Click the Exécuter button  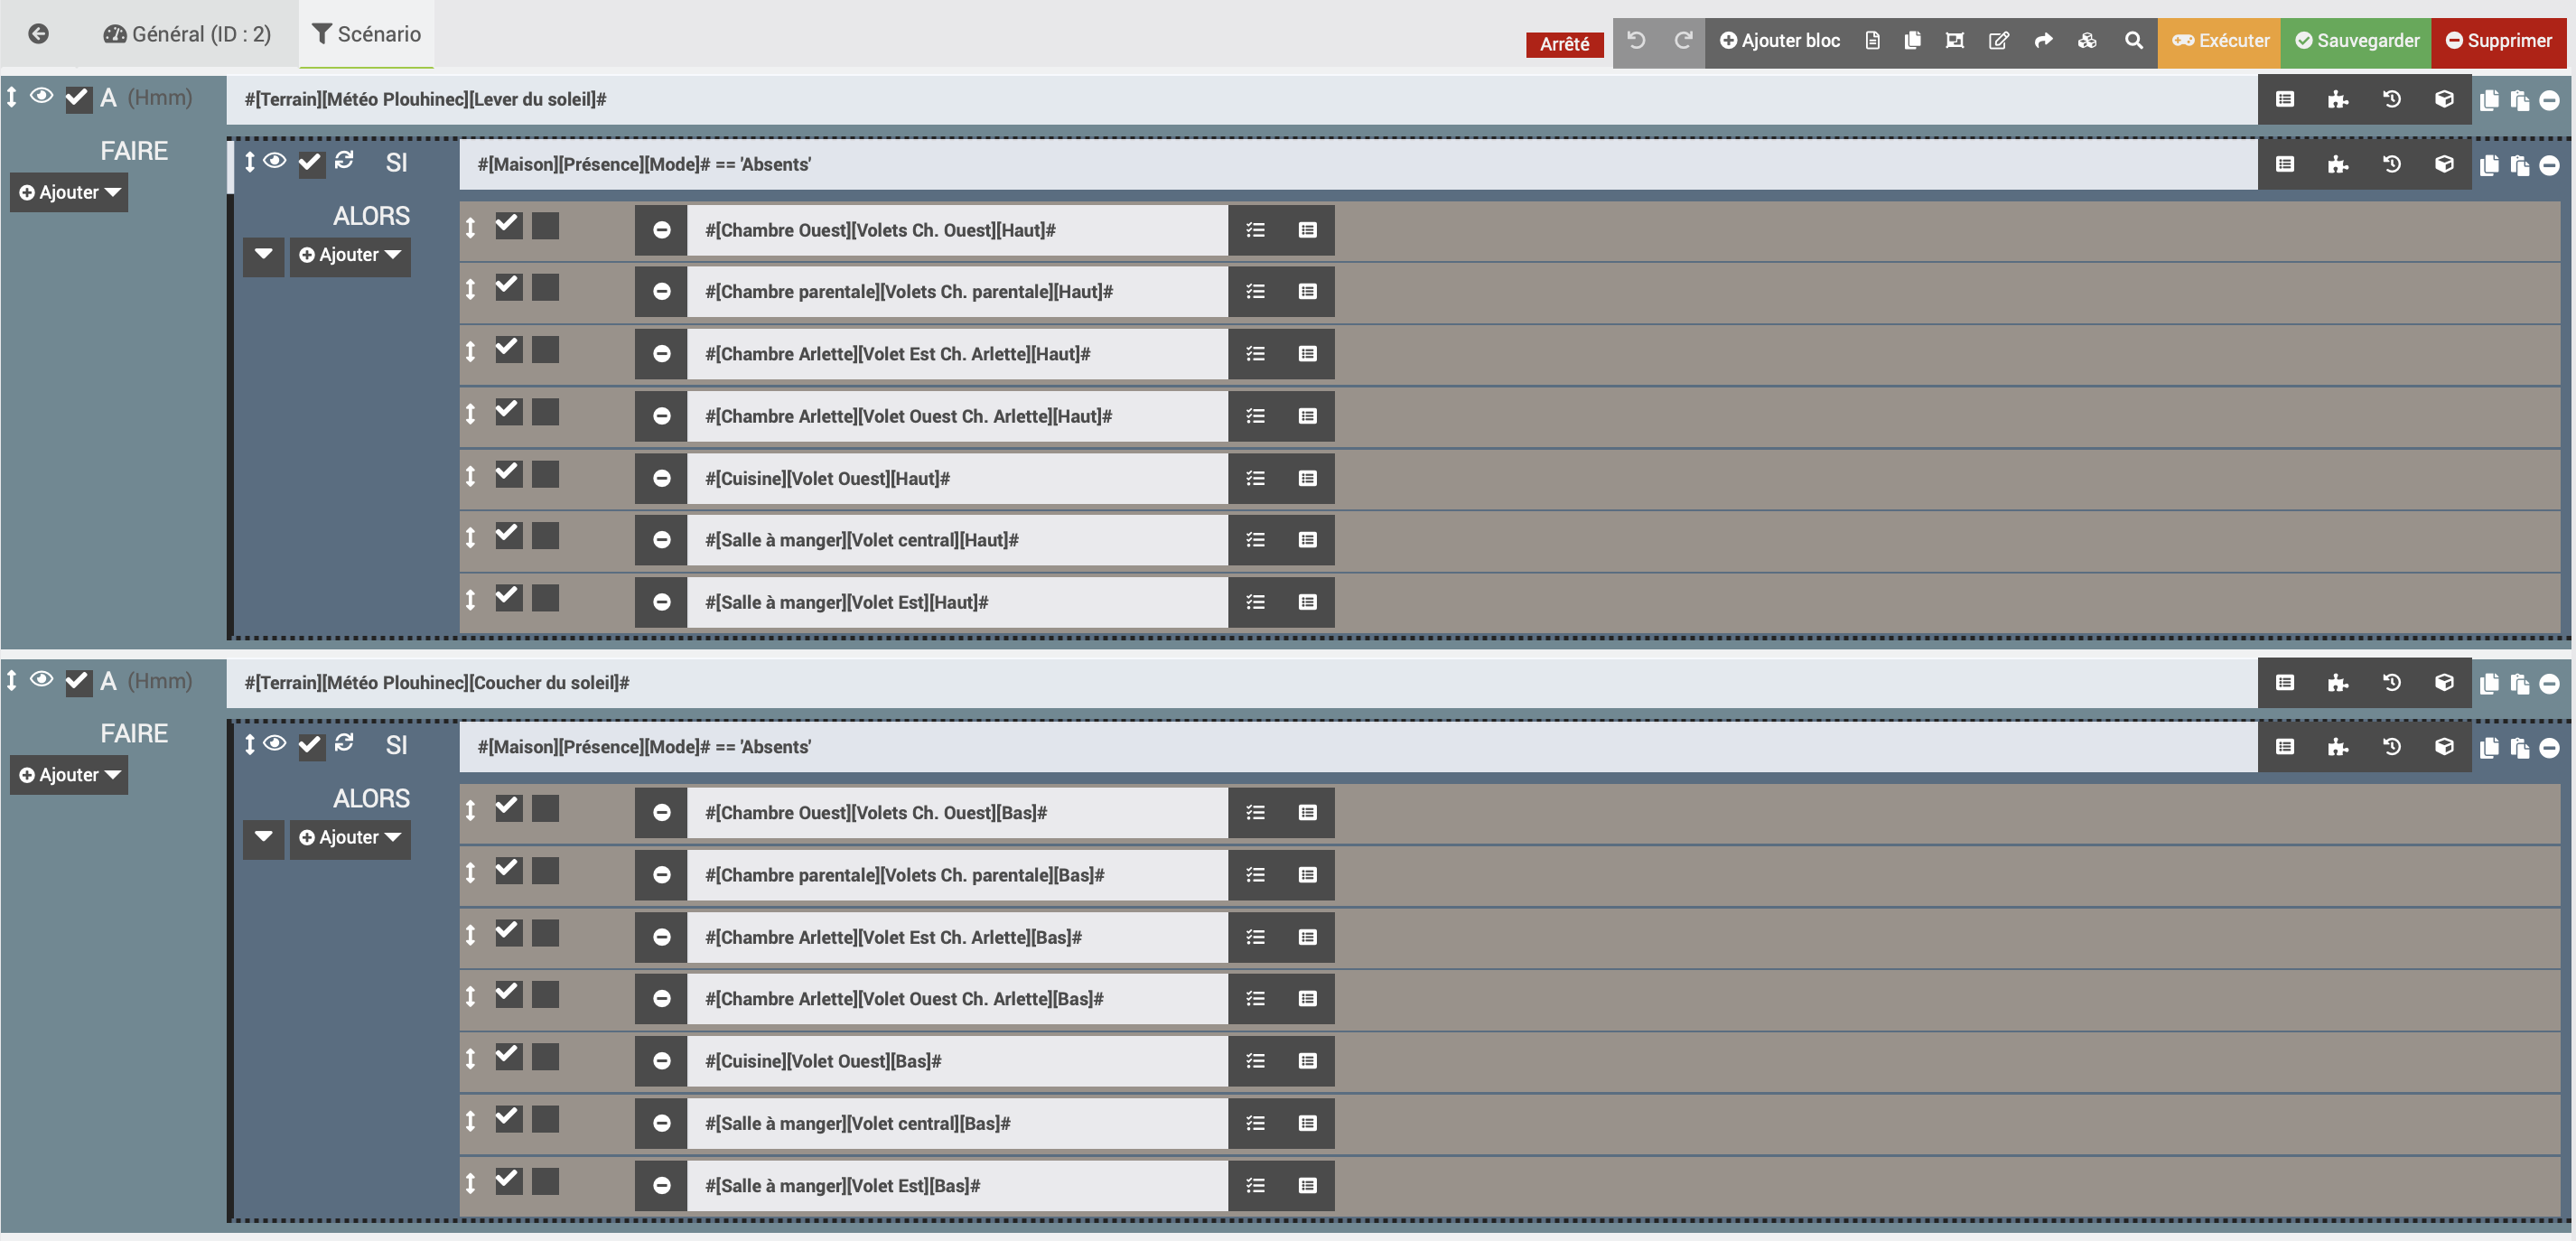[x=2220, y=41]
